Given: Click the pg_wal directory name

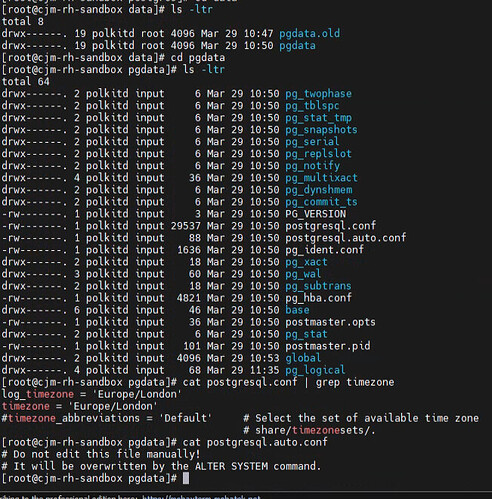Looking at the screenshot, I should click(x=303, y=274).
